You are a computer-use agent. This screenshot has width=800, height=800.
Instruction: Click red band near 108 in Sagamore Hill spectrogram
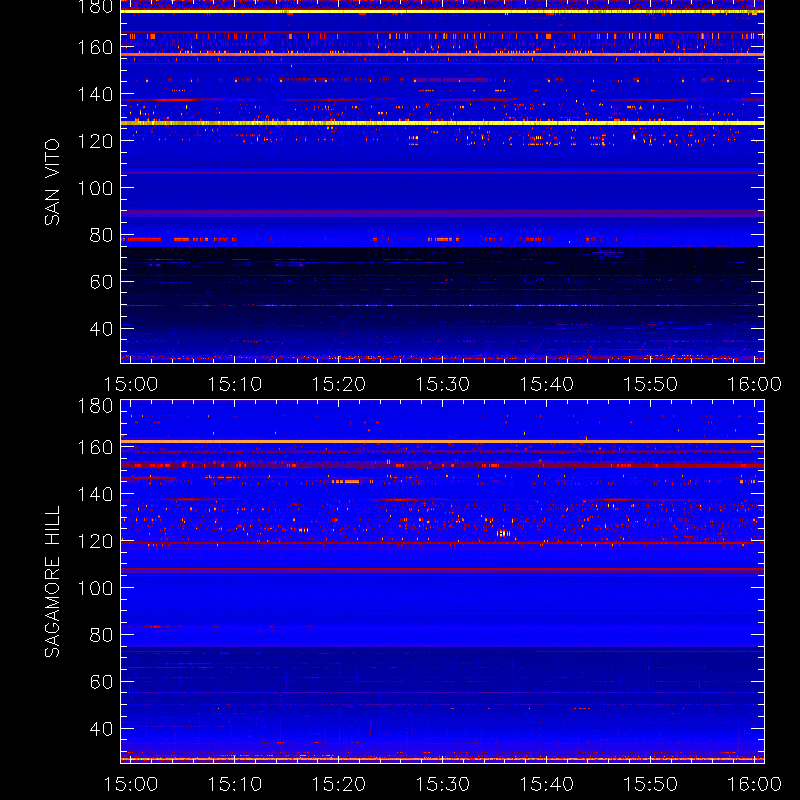pos(442,569)
